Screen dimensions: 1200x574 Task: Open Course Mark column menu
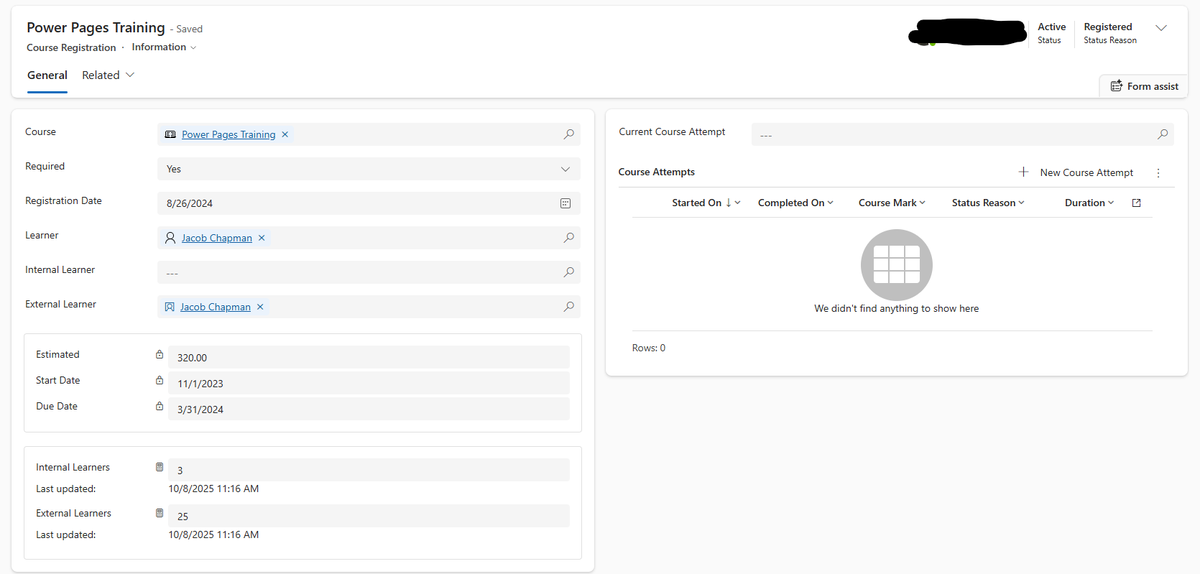pyautogui.click(x=892, y=203)
